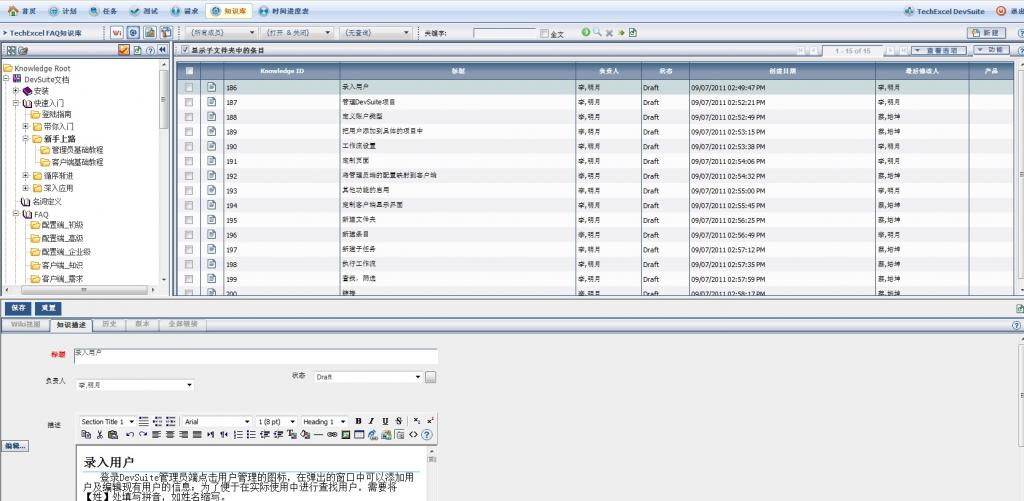Toggle the 全文 full-text checkbox
The image size is (1024, 501).
coord(544,34)
